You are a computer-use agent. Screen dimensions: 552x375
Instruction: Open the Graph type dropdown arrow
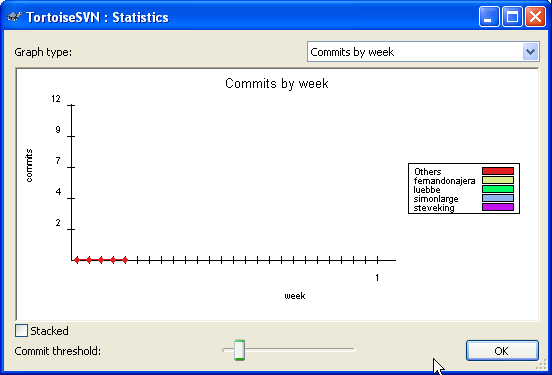coord(531,52)
